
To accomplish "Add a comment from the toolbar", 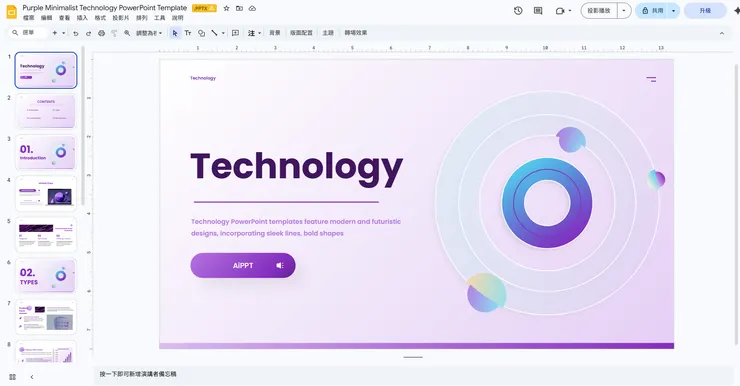I will pyautogui.click(x=235, y=33).
